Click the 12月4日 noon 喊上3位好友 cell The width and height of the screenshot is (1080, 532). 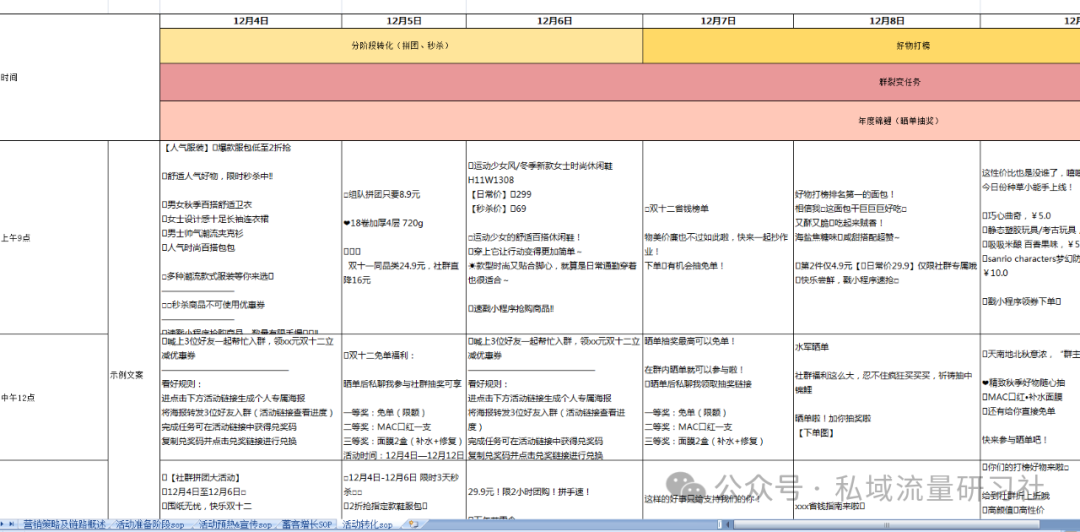251,397
